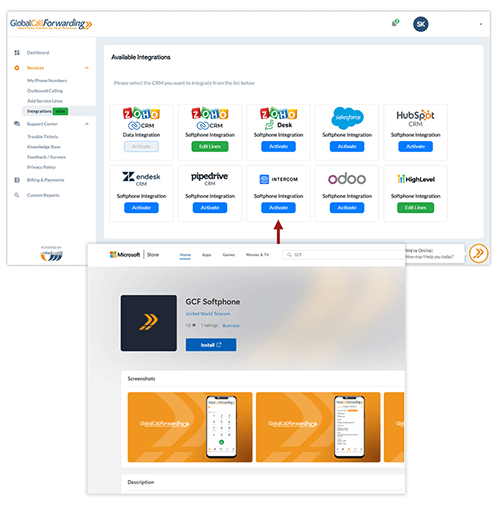500x505 pixels.
Task: Open My Phone Numbers
Action: pyautogui.click(x=47, y=81)
